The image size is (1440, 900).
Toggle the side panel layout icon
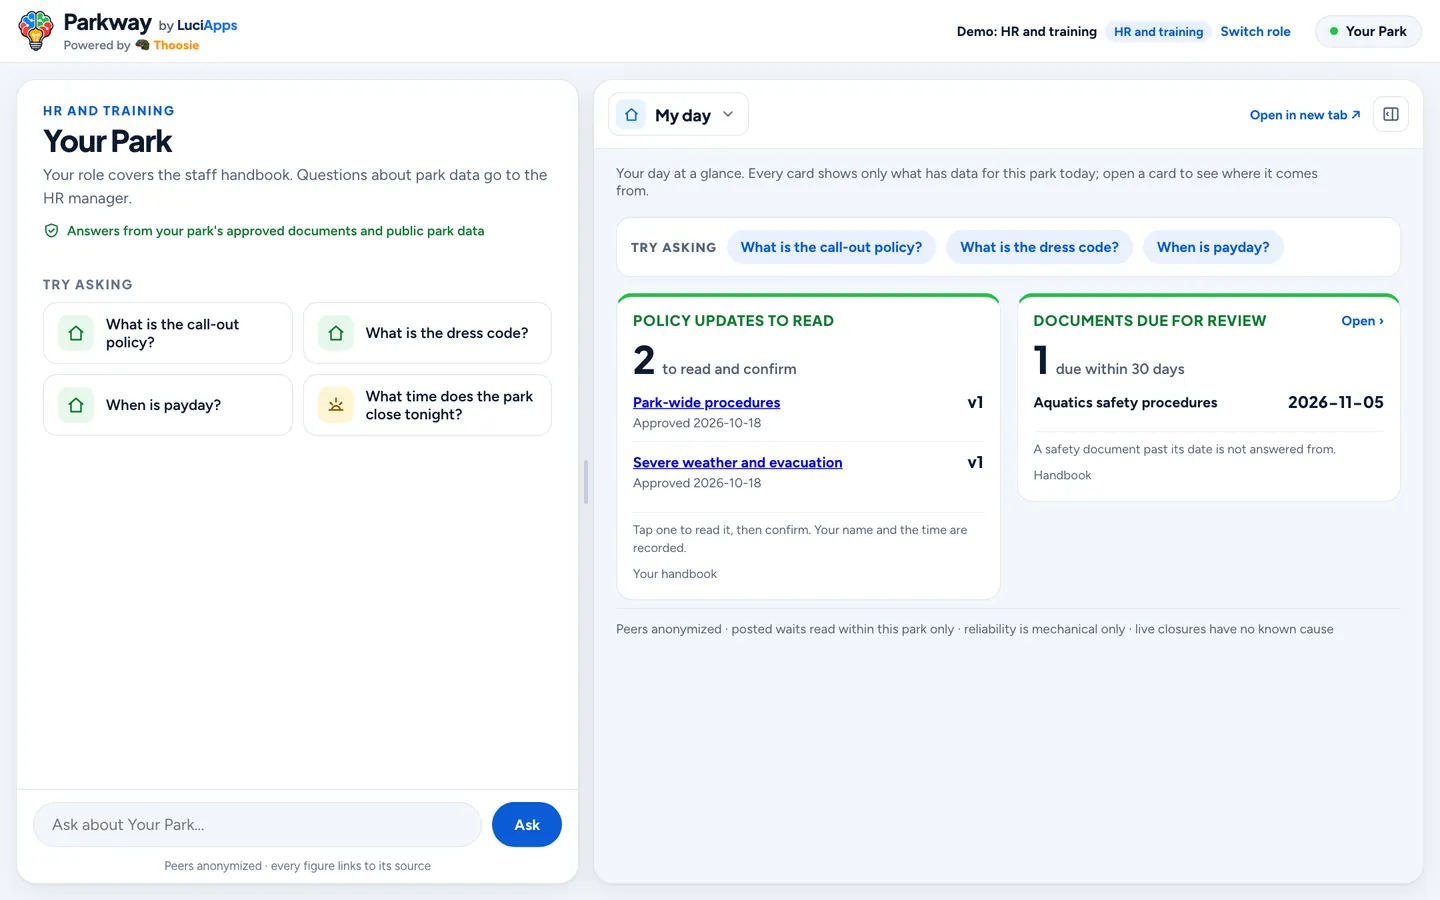(1391, 114)
